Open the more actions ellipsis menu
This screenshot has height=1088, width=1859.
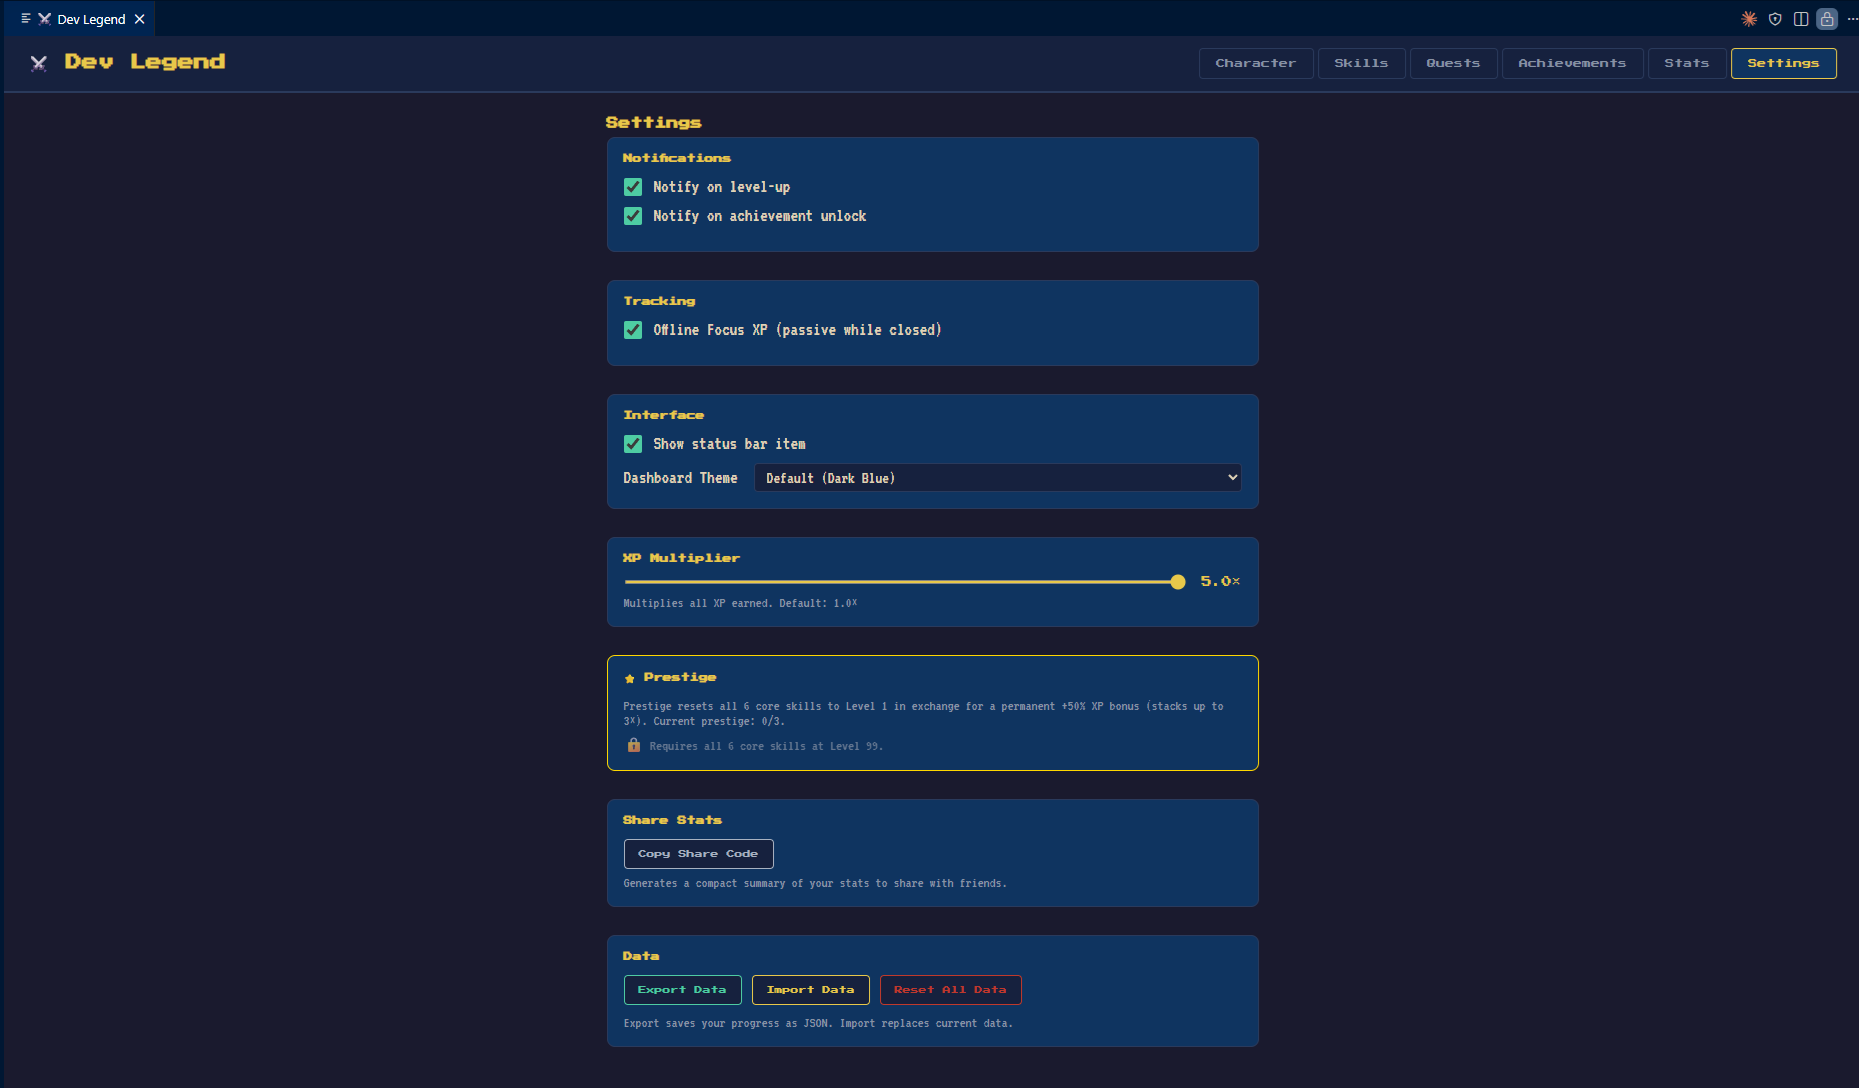point(1851,19)
